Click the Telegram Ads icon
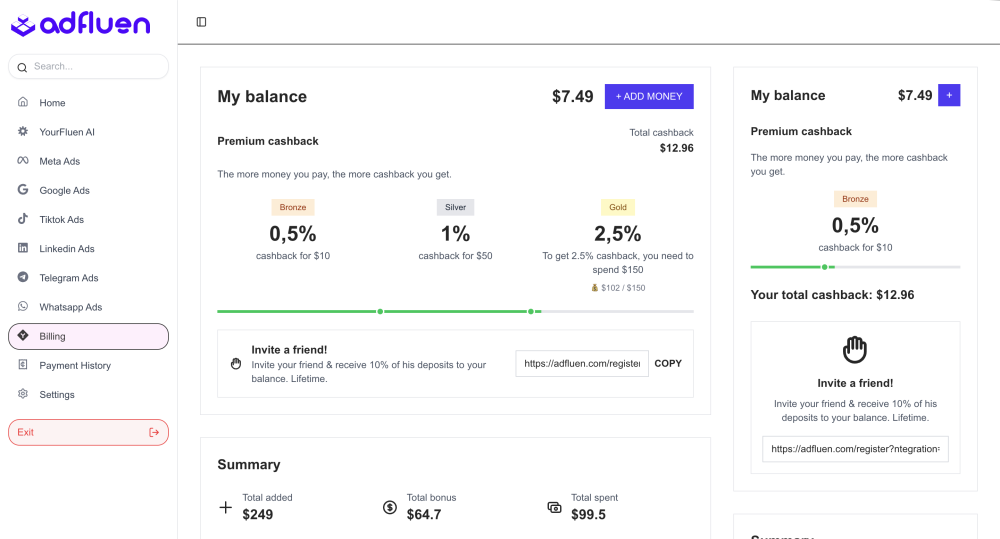The height and width of the screenshot is (539, 1000). click(22, 277)
